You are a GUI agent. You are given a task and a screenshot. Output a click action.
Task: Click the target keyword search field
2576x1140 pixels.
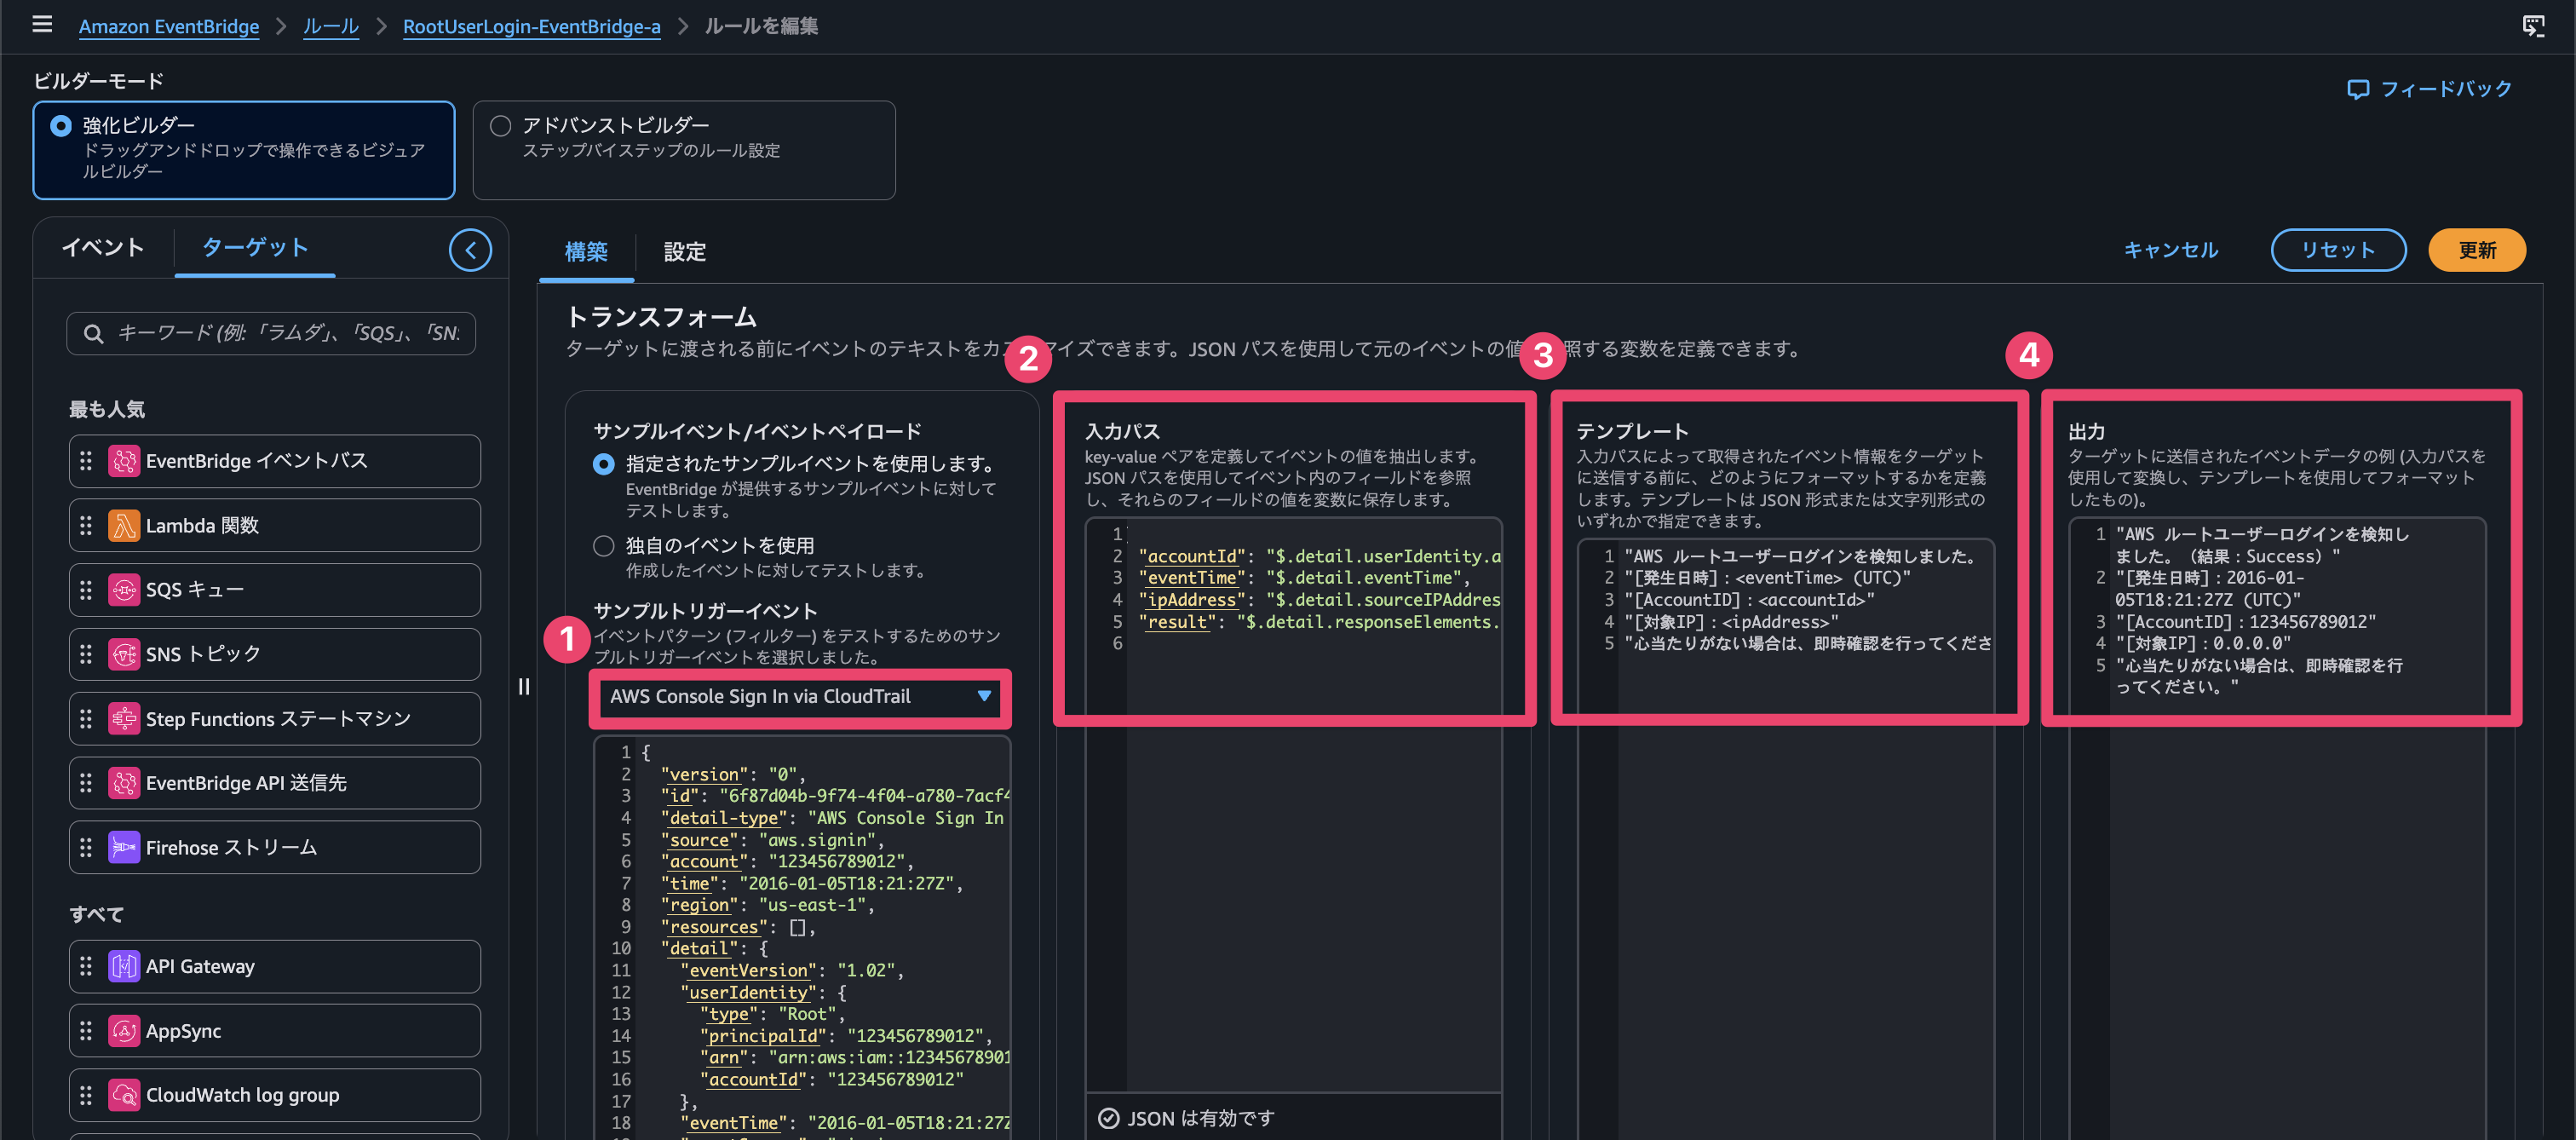[x=271, y=333]
